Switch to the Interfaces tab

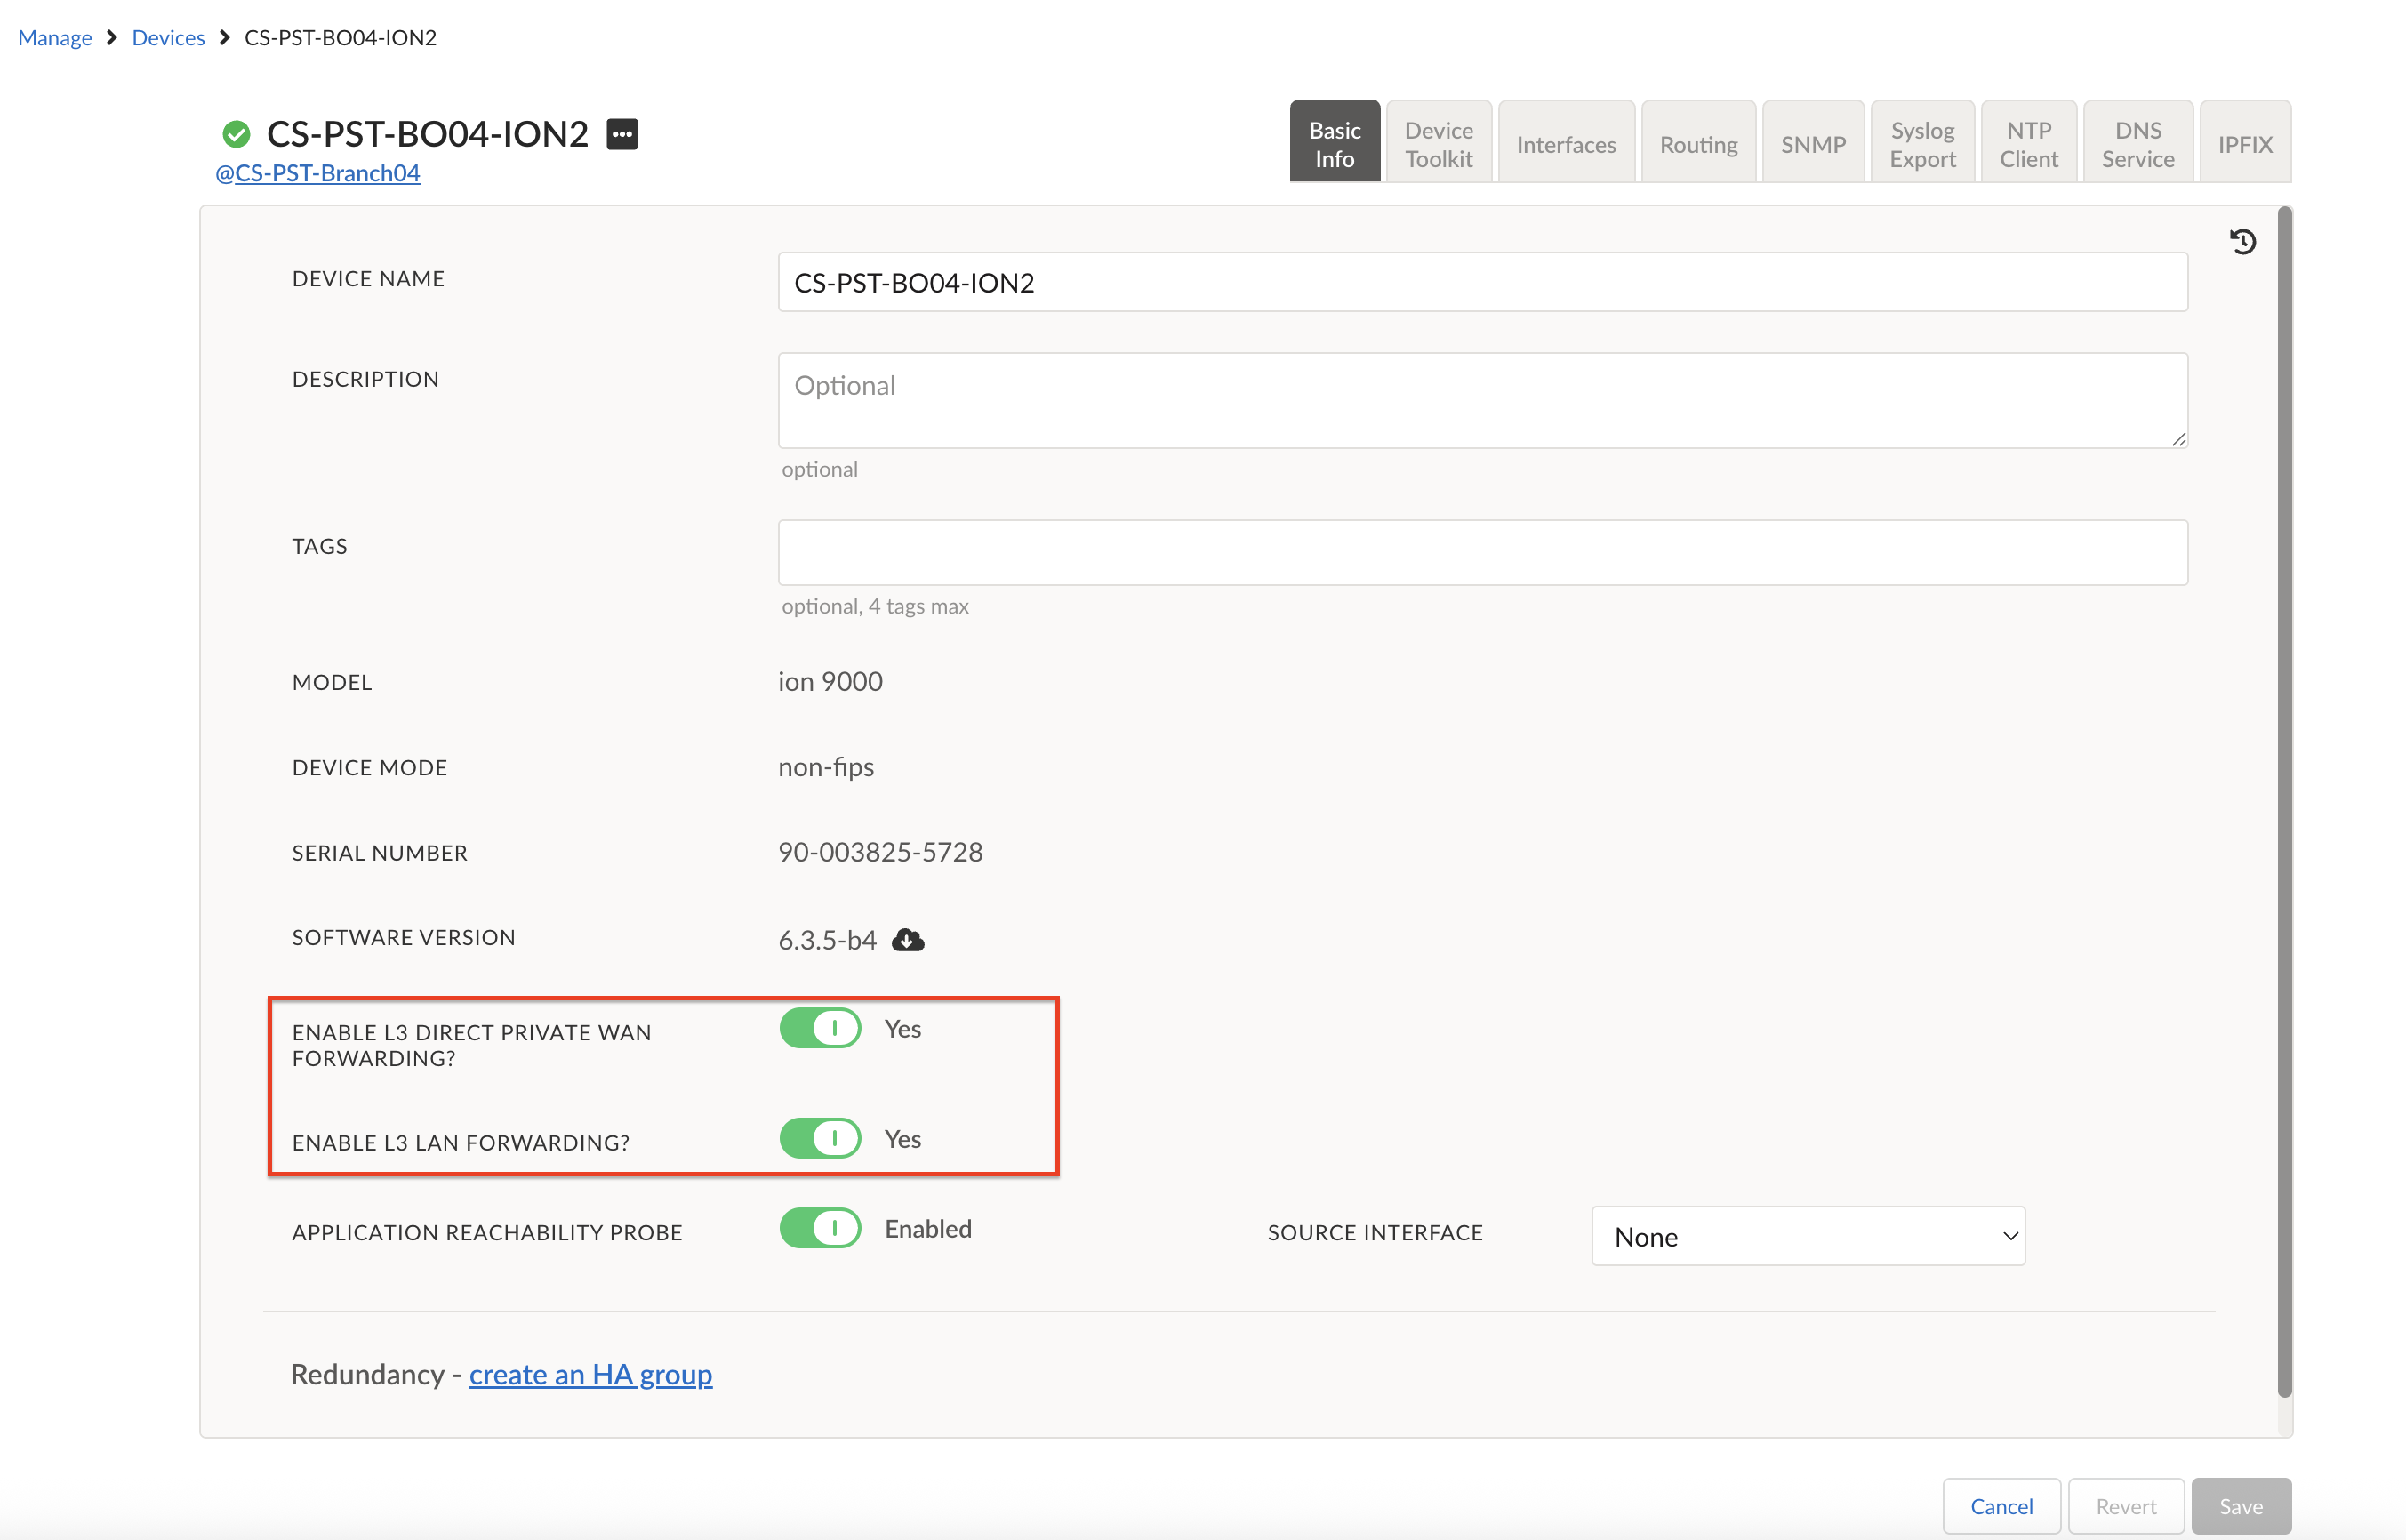1565,144
